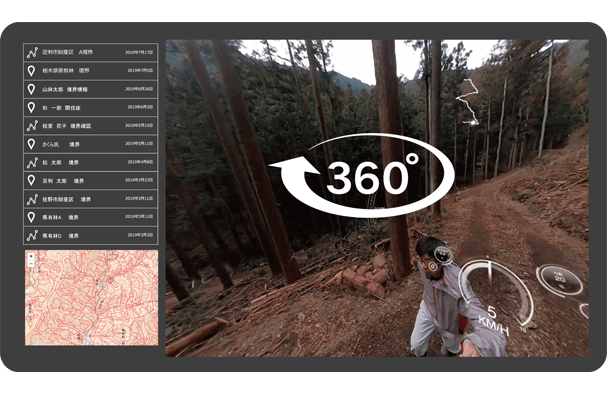
Task: Zoom out on the contour map
Action: pos(31,264)
